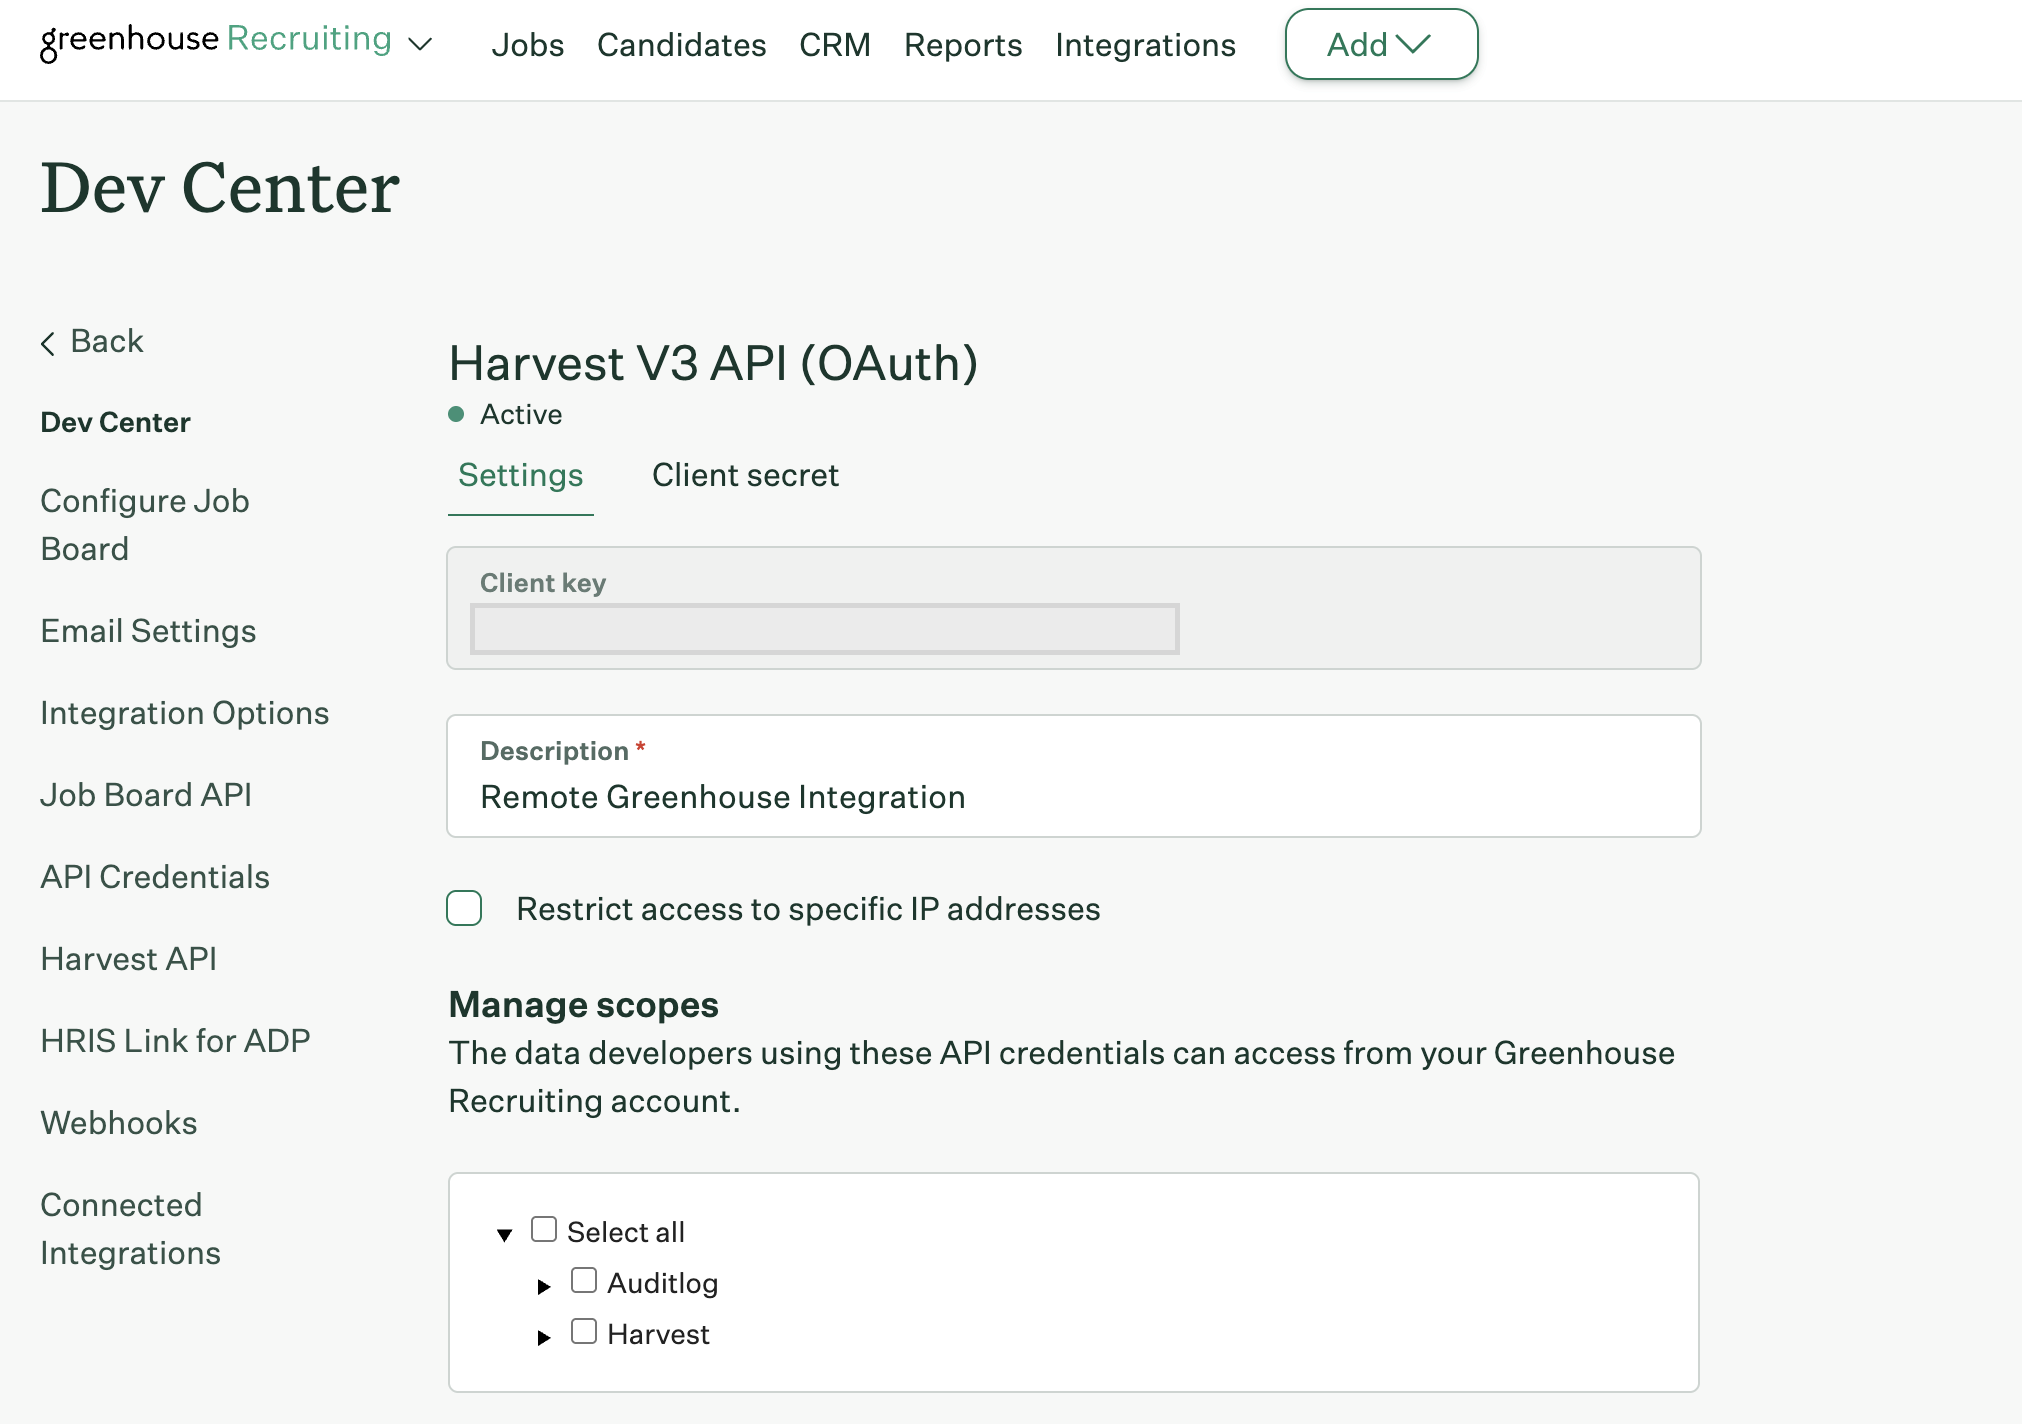
Task: Open Configure Job Board settings
Action: point(145,525)
